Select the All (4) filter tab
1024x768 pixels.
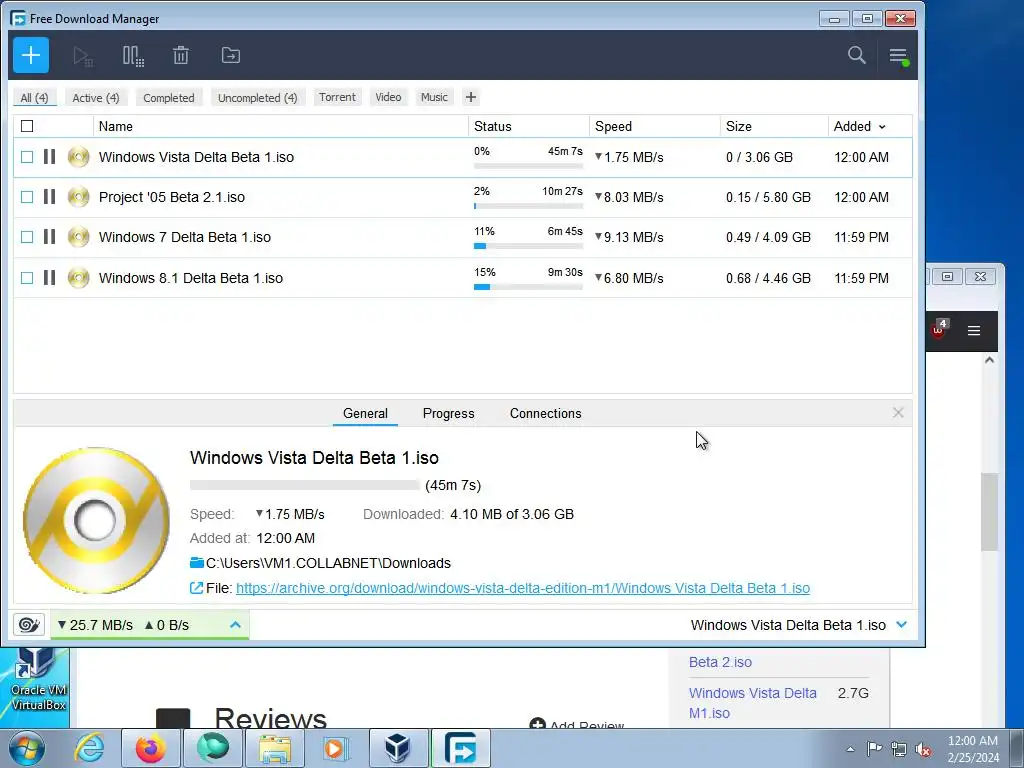coord(35,97)
